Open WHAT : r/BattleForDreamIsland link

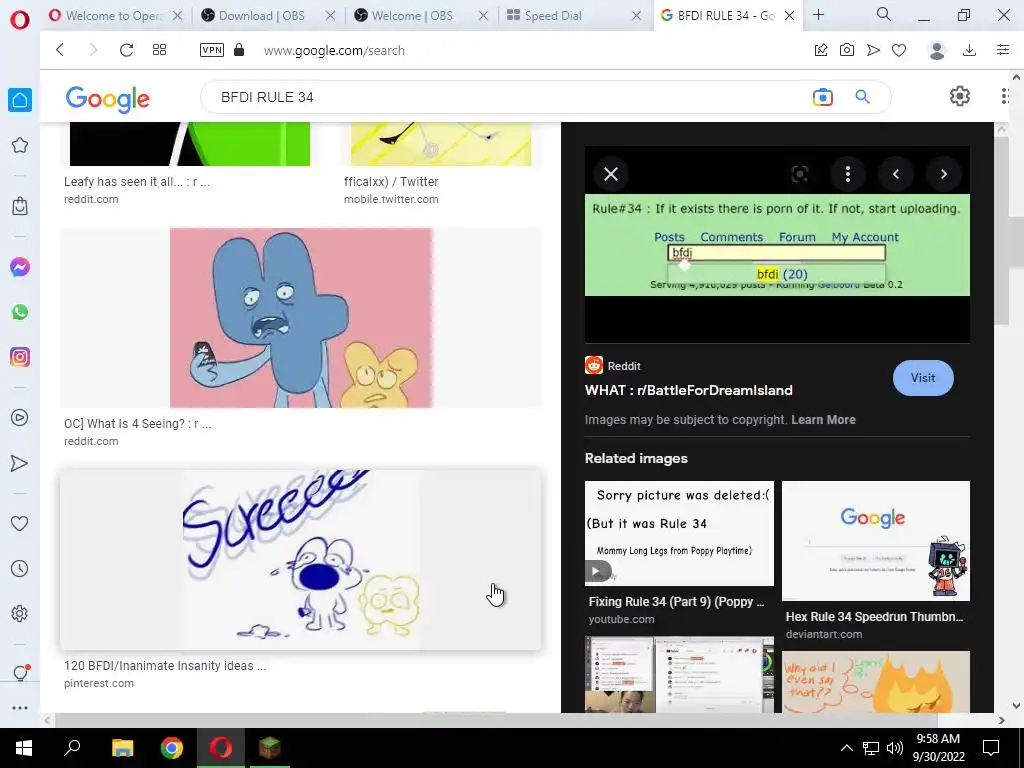[x=688, y=391]
